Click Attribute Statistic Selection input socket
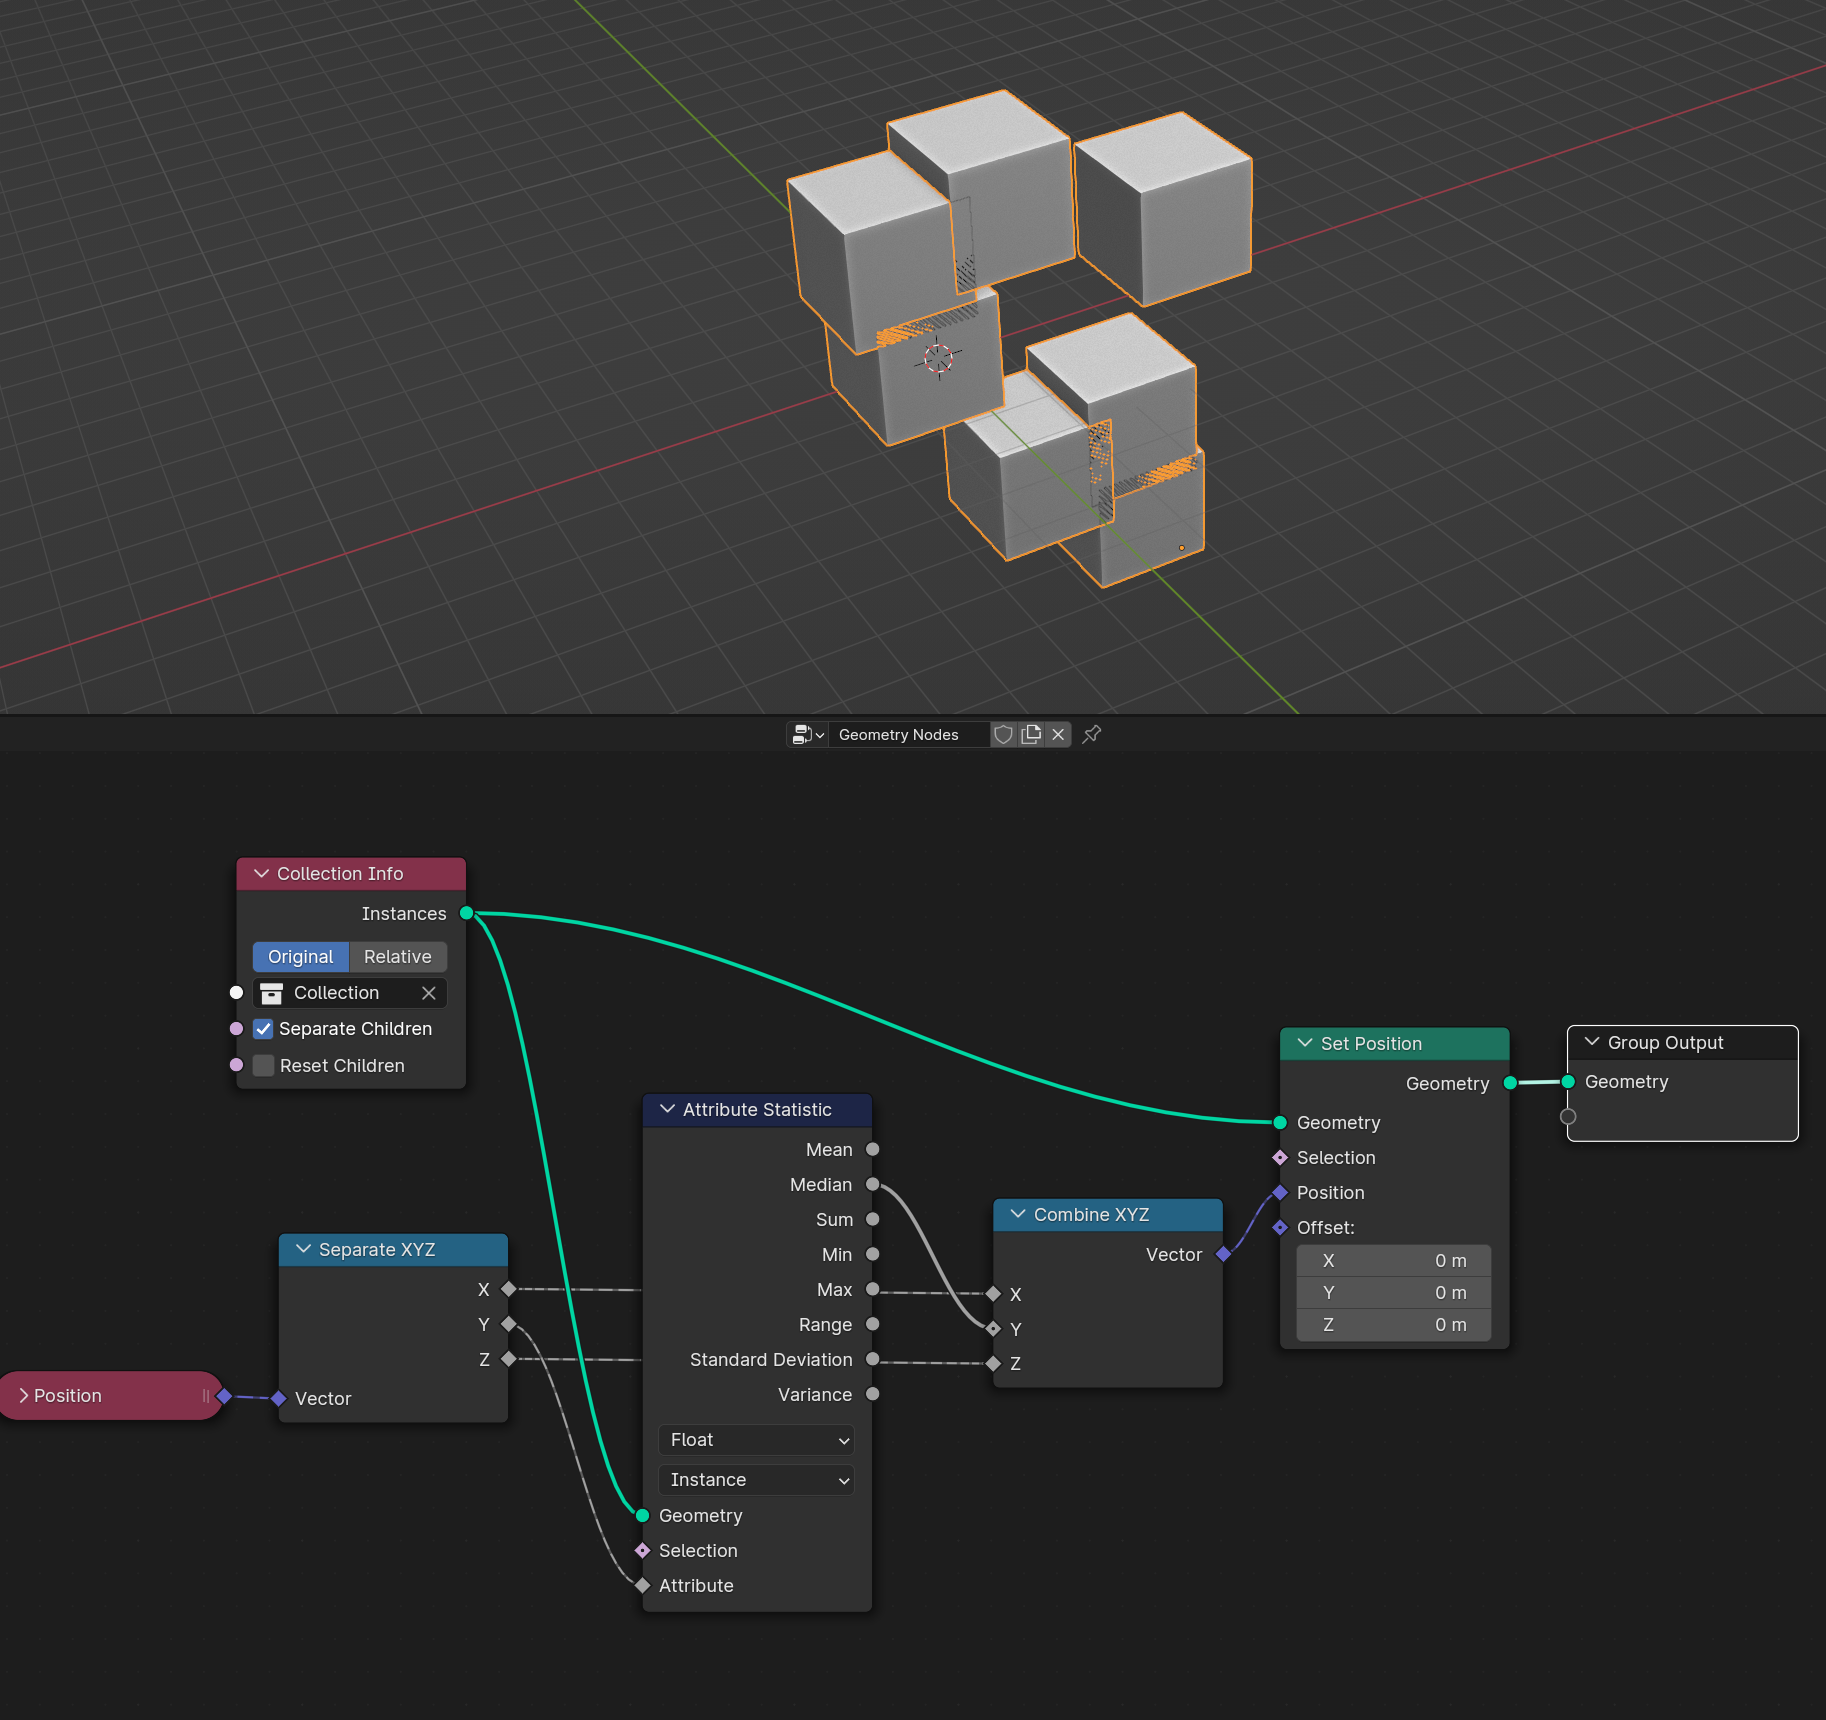The width and height of the screenshot is (1826, 1720). pyautogui.click(x=643, y=1551)
